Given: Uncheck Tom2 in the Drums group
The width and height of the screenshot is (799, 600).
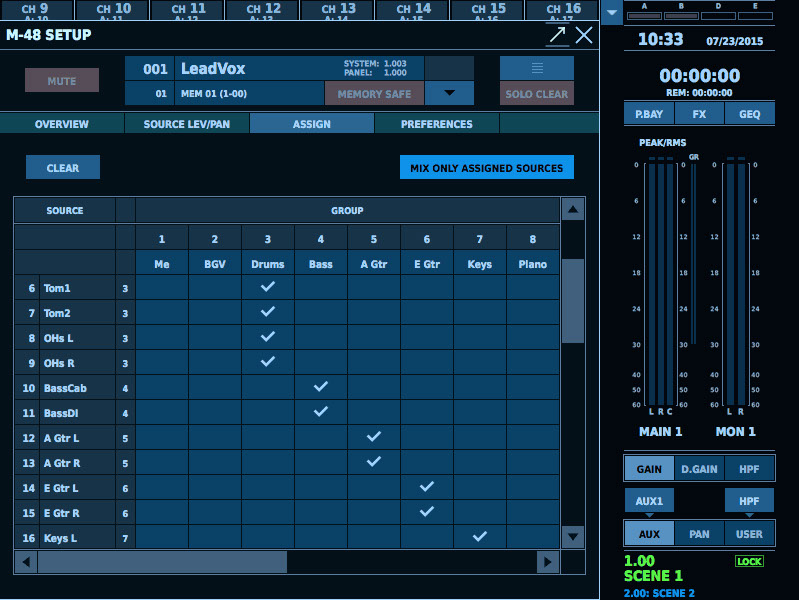Looking at the screenshot, I should 268,312.
